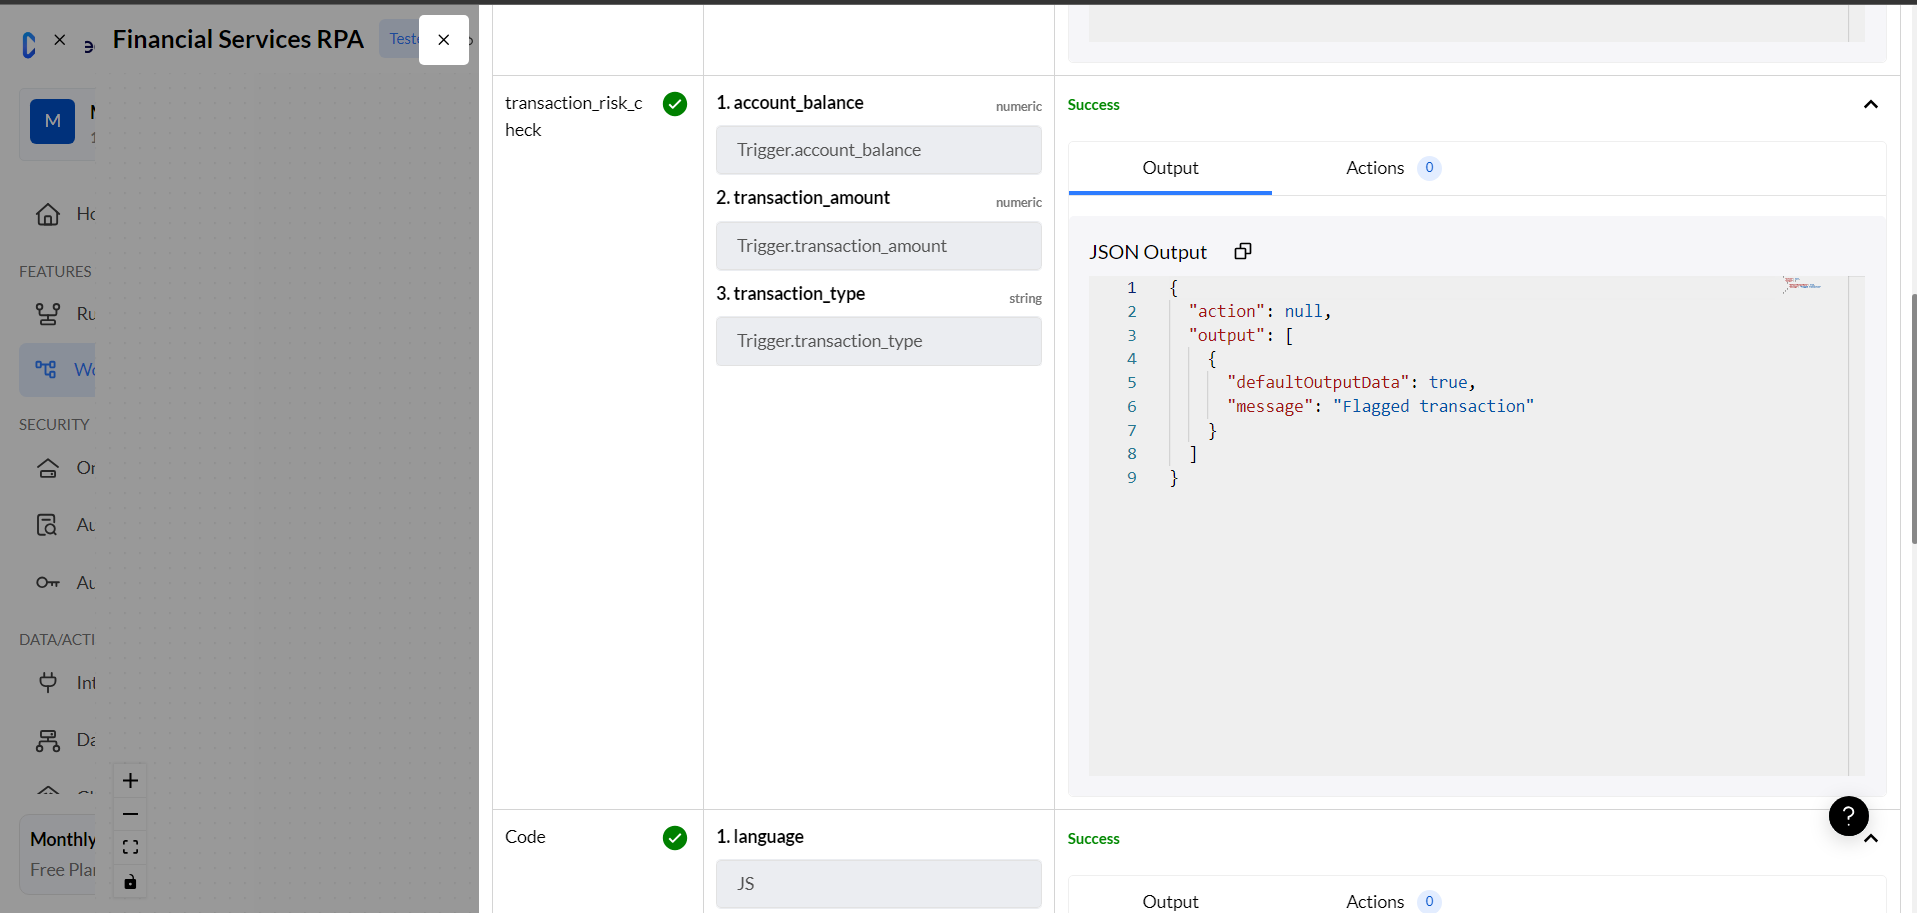Viewport: 1917px width, 913px height.
Task: Click the 3. transaction_type parameter label
Action: (791, 294)
